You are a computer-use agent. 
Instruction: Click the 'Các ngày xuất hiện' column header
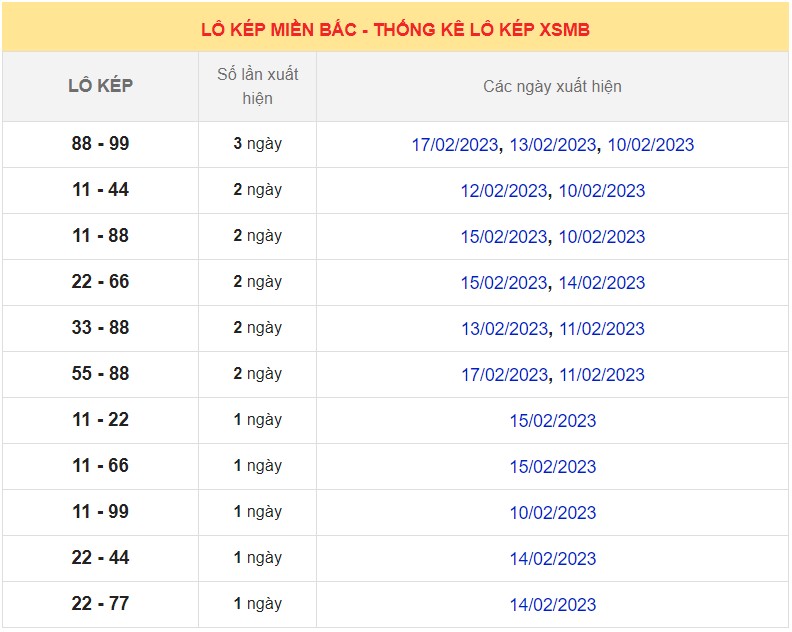(552, 87)
